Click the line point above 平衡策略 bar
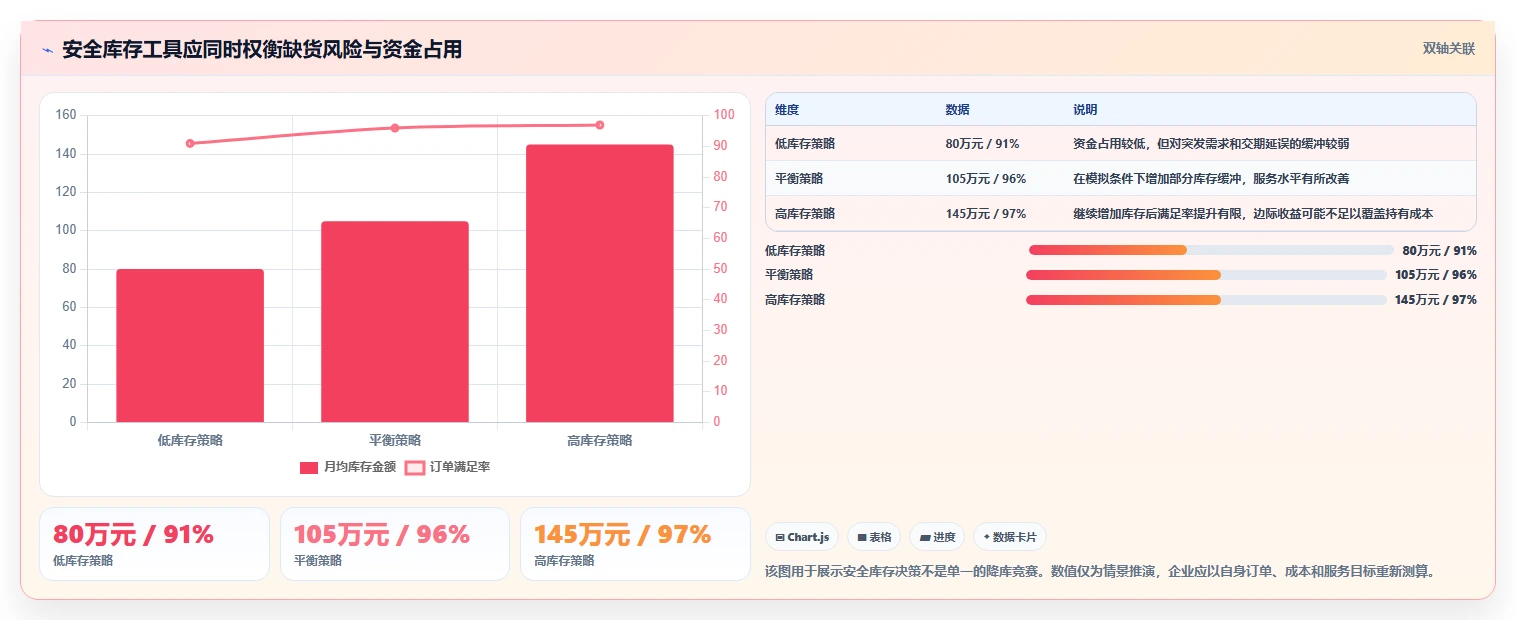1516x620 pixels. click(x=395, y=128)
